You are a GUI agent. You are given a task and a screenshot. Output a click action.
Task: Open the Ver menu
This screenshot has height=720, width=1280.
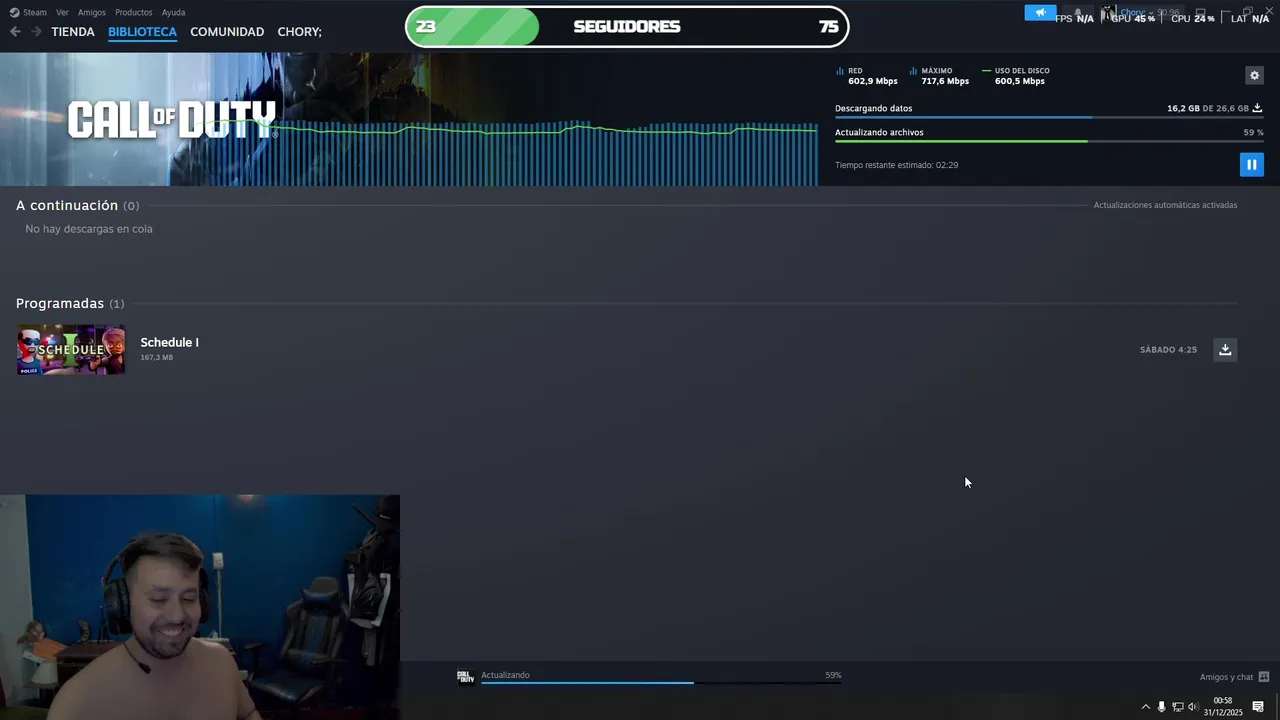[62, 12]
